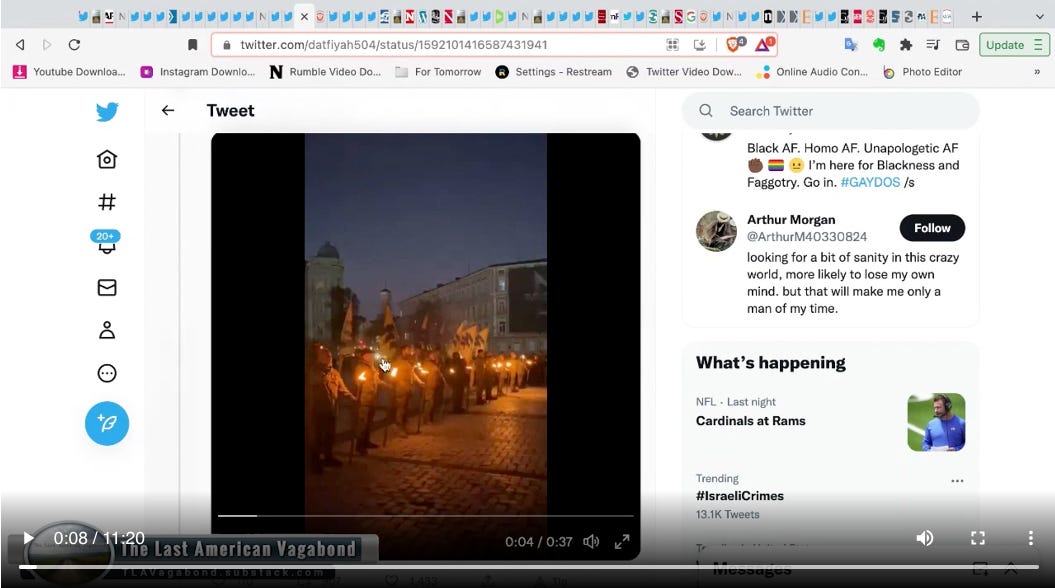The width and height of the screenshot is (1055, 588).
Task: Open Brave Rewards triangle icon
Action: pyautogui.click(x=764, y=44)
